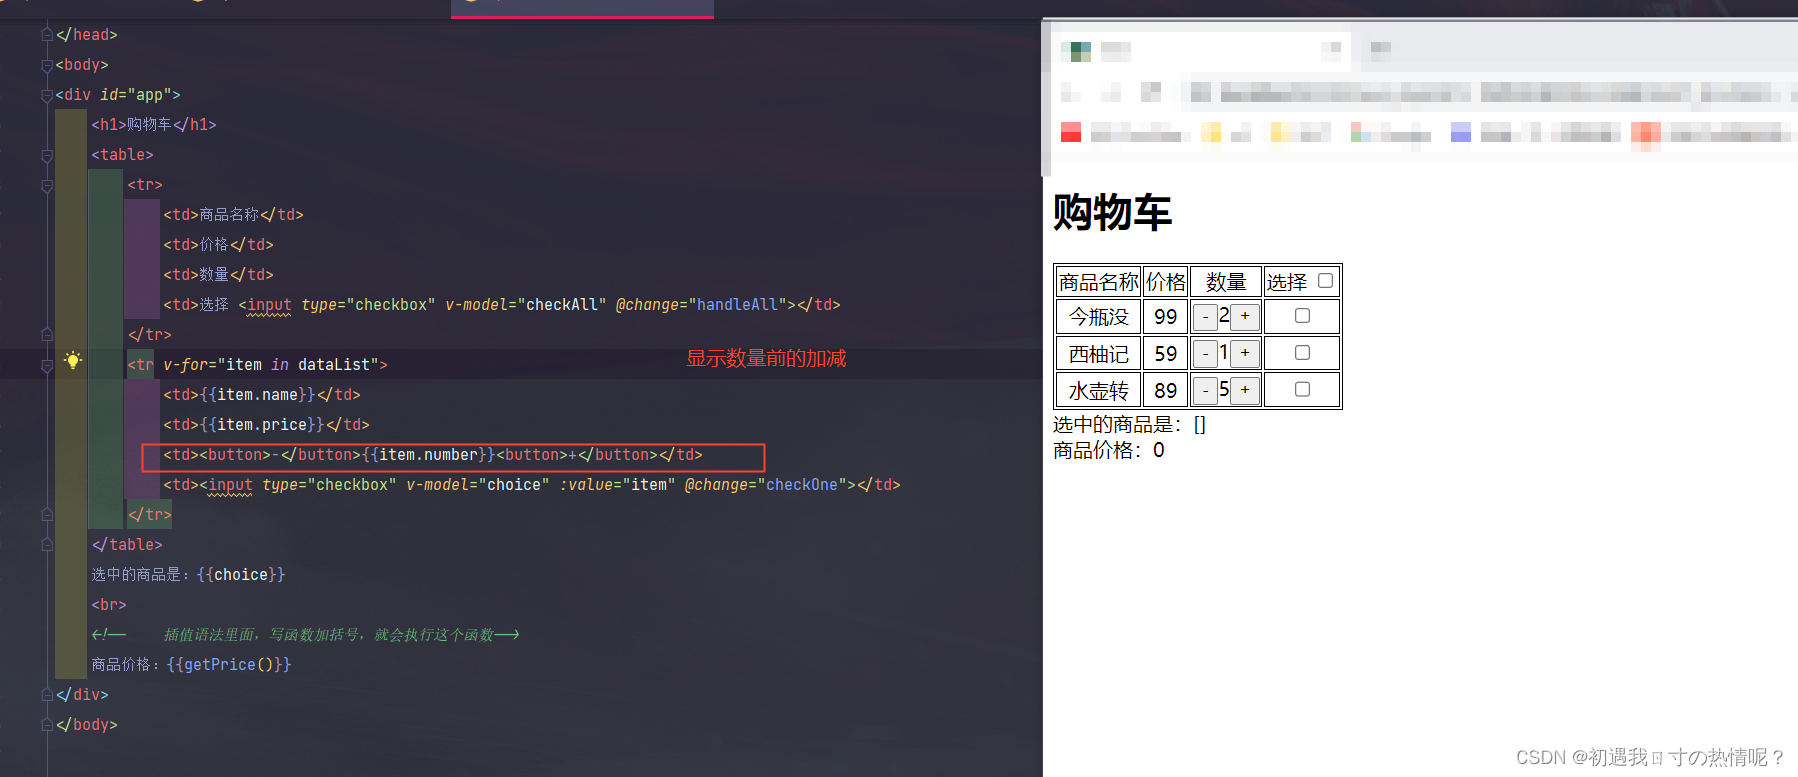The height and width of the screenshot is (777, 1798).
Task: Click the price cell showing 59
Action: point(1165,354)
